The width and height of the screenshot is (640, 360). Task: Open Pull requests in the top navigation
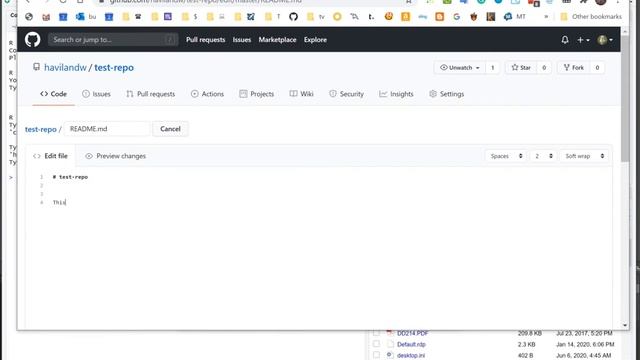pyautogui.click(x=205, y=40)
